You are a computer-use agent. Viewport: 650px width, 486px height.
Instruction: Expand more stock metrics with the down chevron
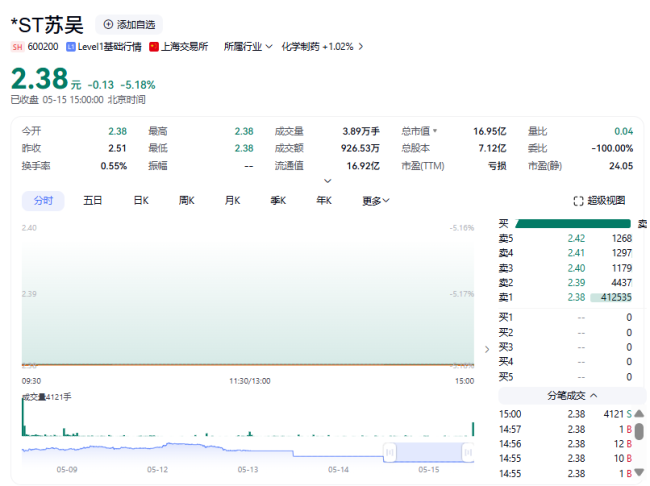coord(326,181)
